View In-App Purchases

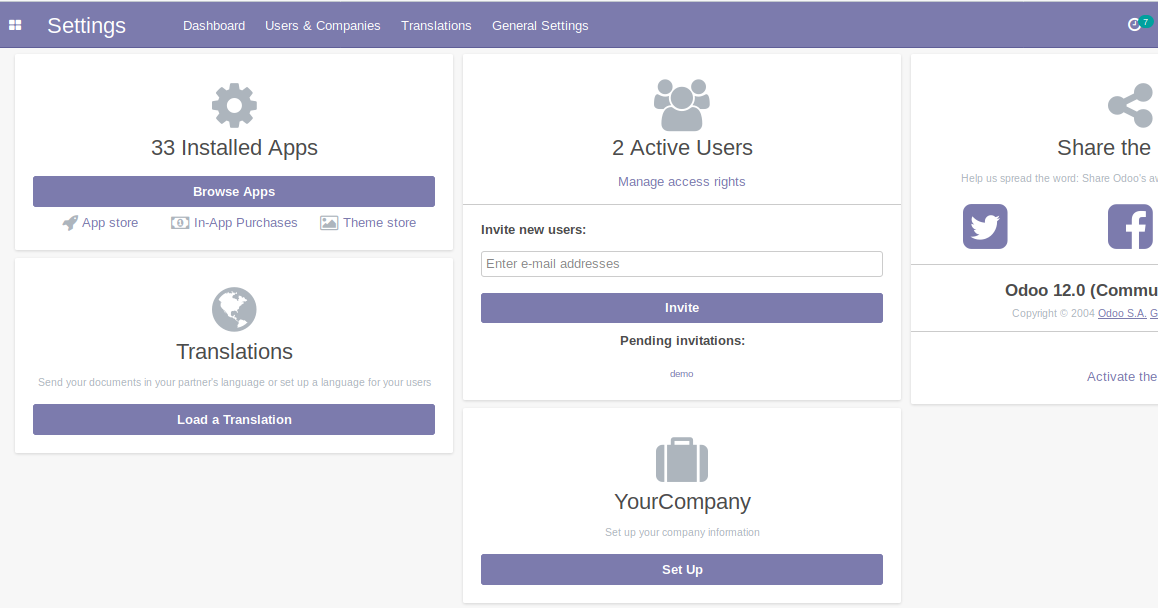pyautogui.click(x=234, y=222)
